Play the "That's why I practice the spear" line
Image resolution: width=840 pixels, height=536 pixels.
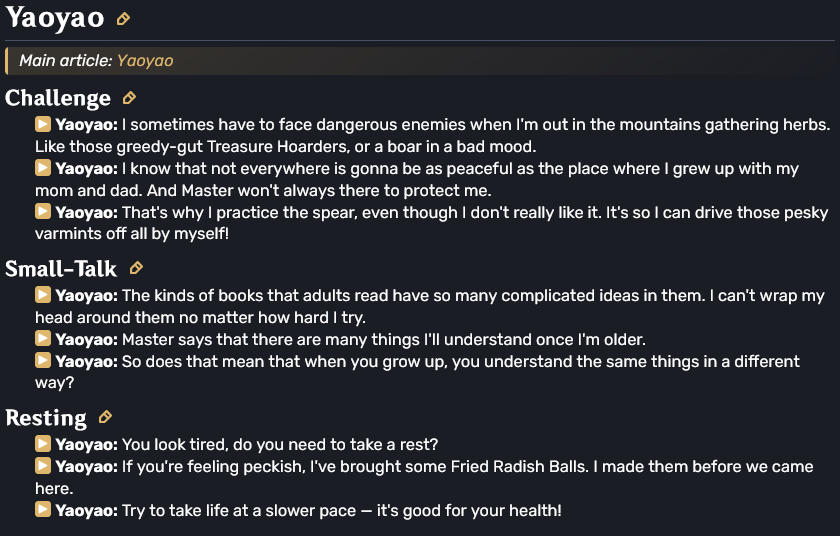click(x=43, y=212)
